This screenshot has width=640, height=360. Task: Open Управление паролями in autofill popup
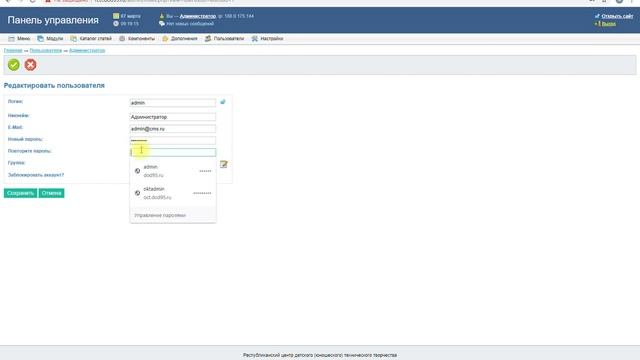point(160,215)
